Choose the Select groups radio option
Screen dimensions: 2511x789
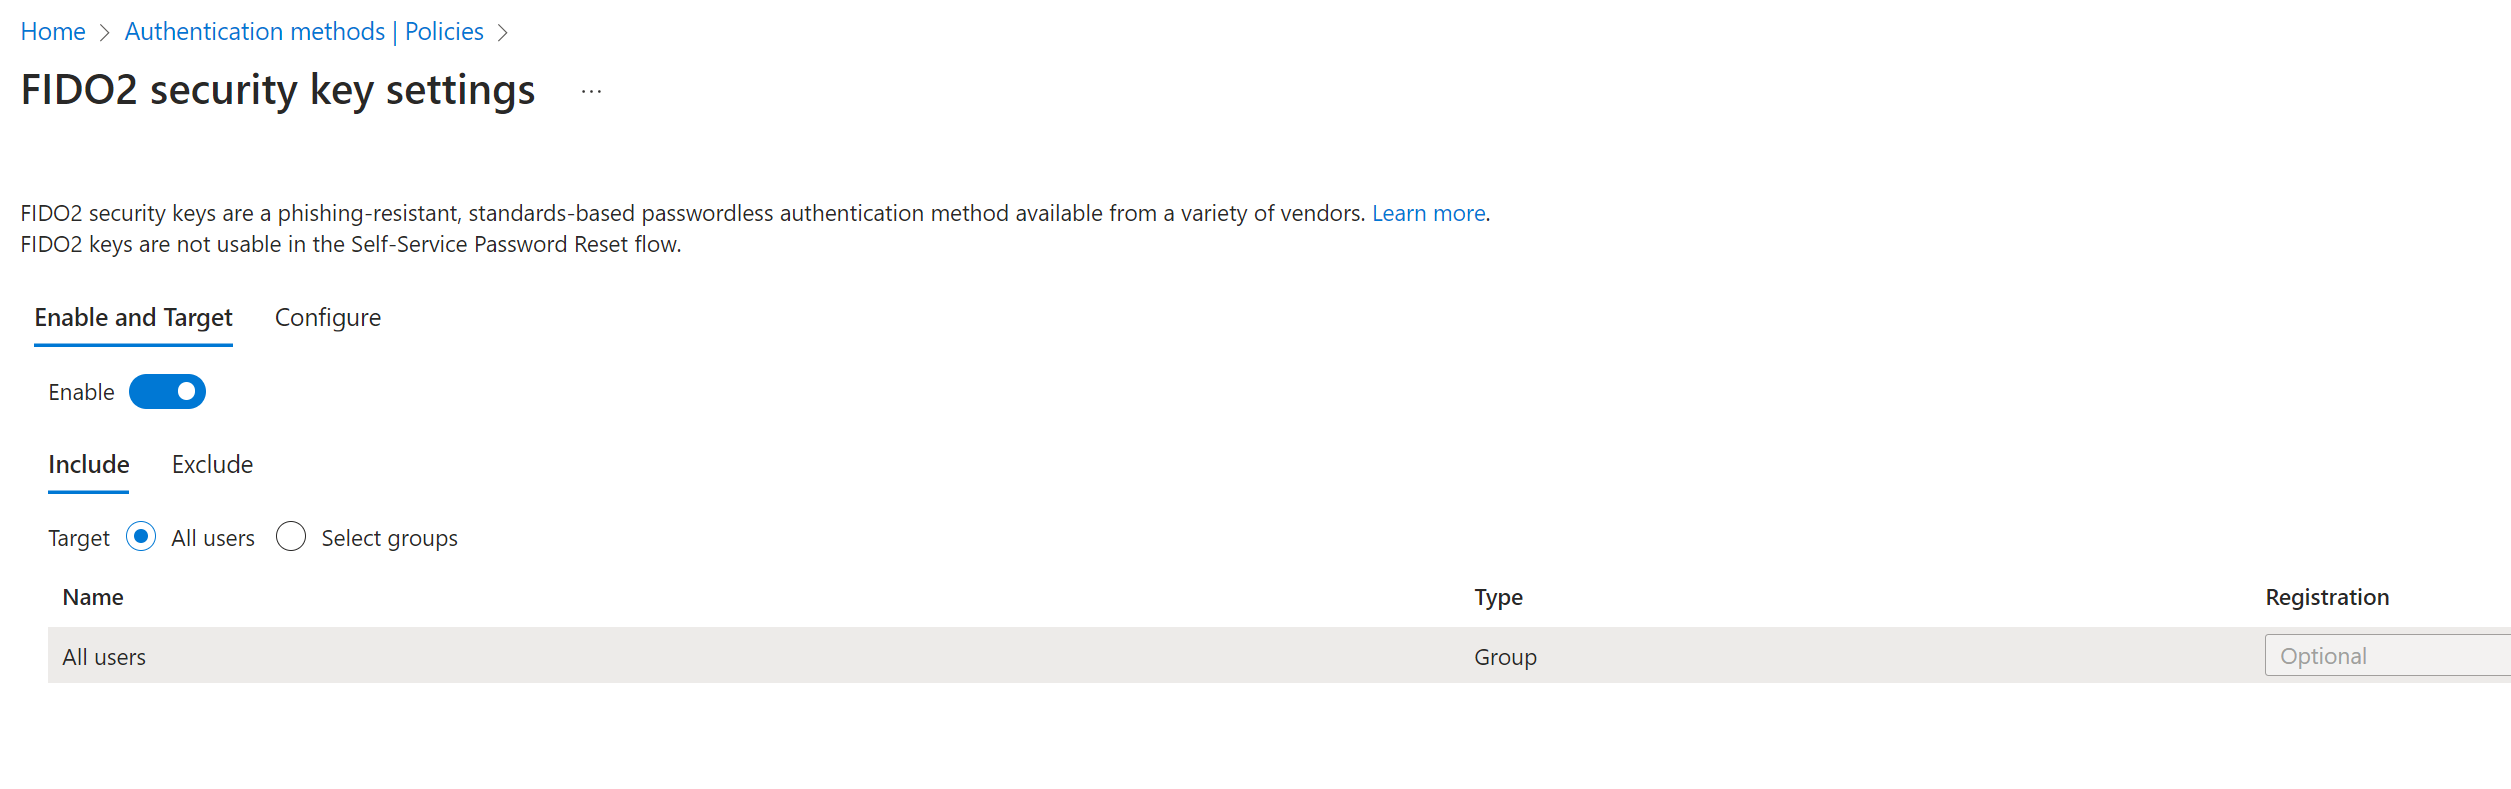pyautogui.click(x=291, y=537)
